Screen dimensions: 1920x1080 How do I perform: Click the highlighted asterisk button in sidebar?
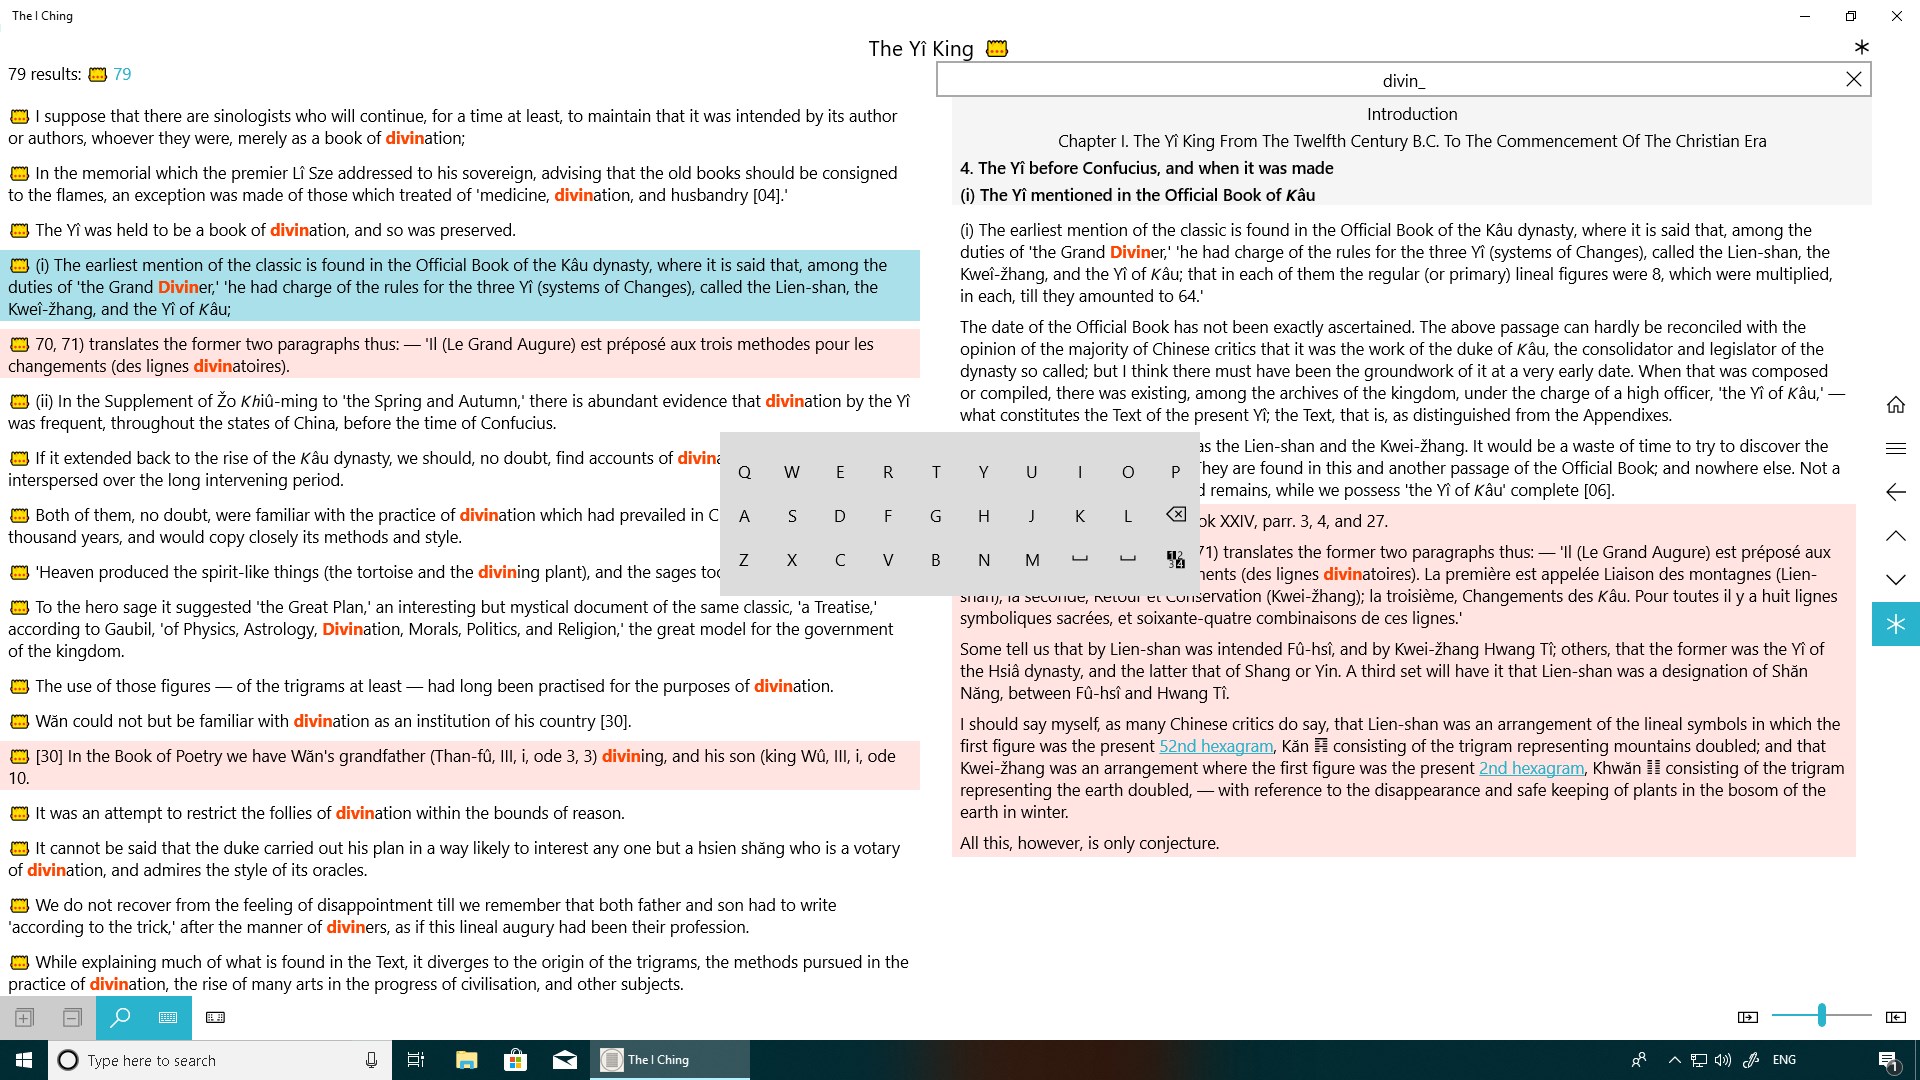click(x=1895, y=624)
